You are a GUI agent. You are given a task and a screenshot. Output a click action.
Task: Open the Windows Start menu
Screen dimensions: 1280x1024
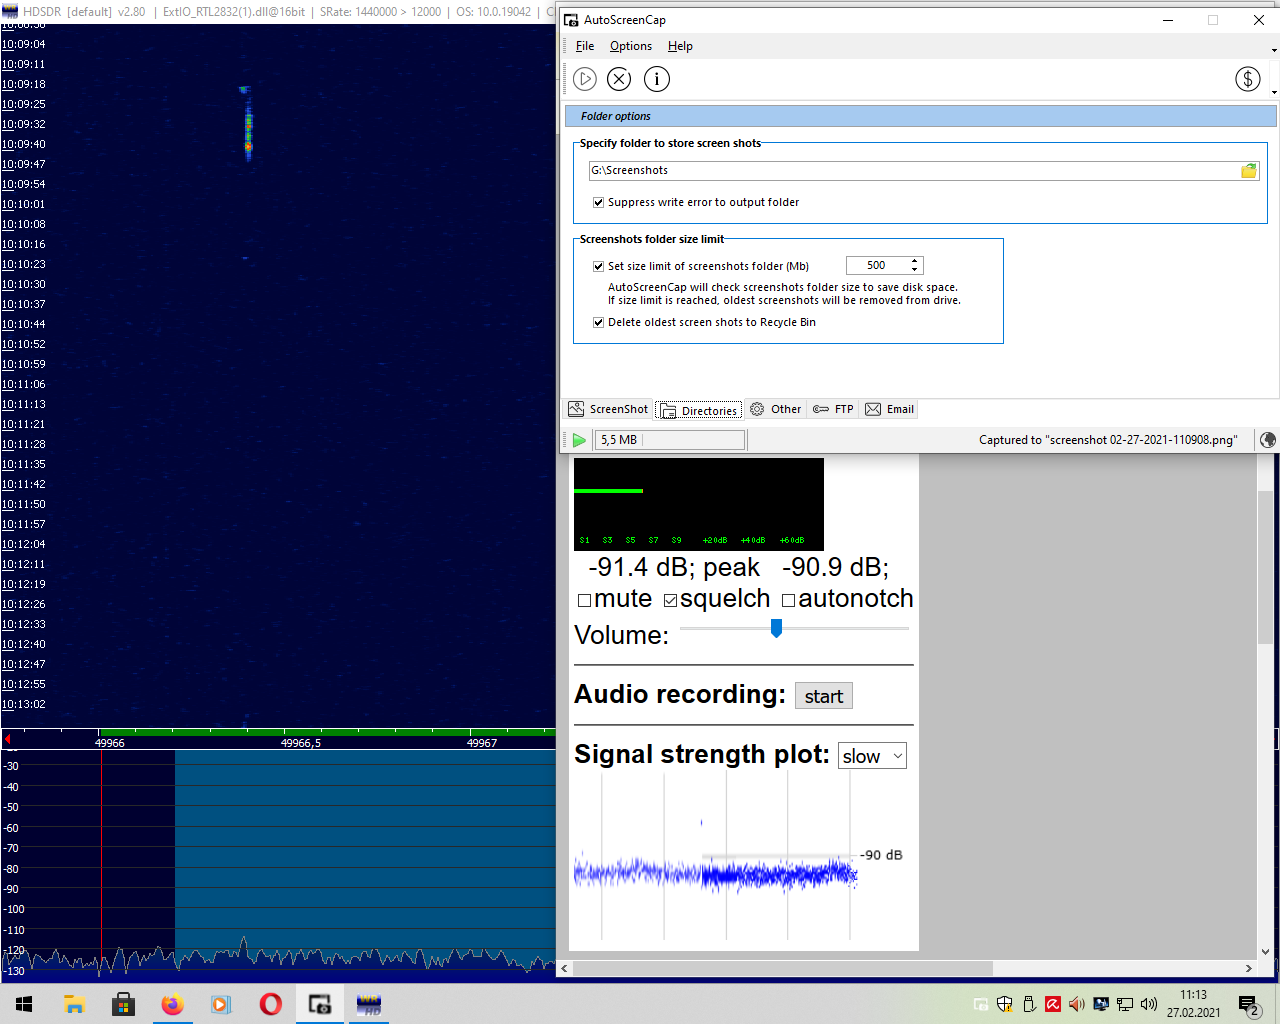coord(24,1004)
